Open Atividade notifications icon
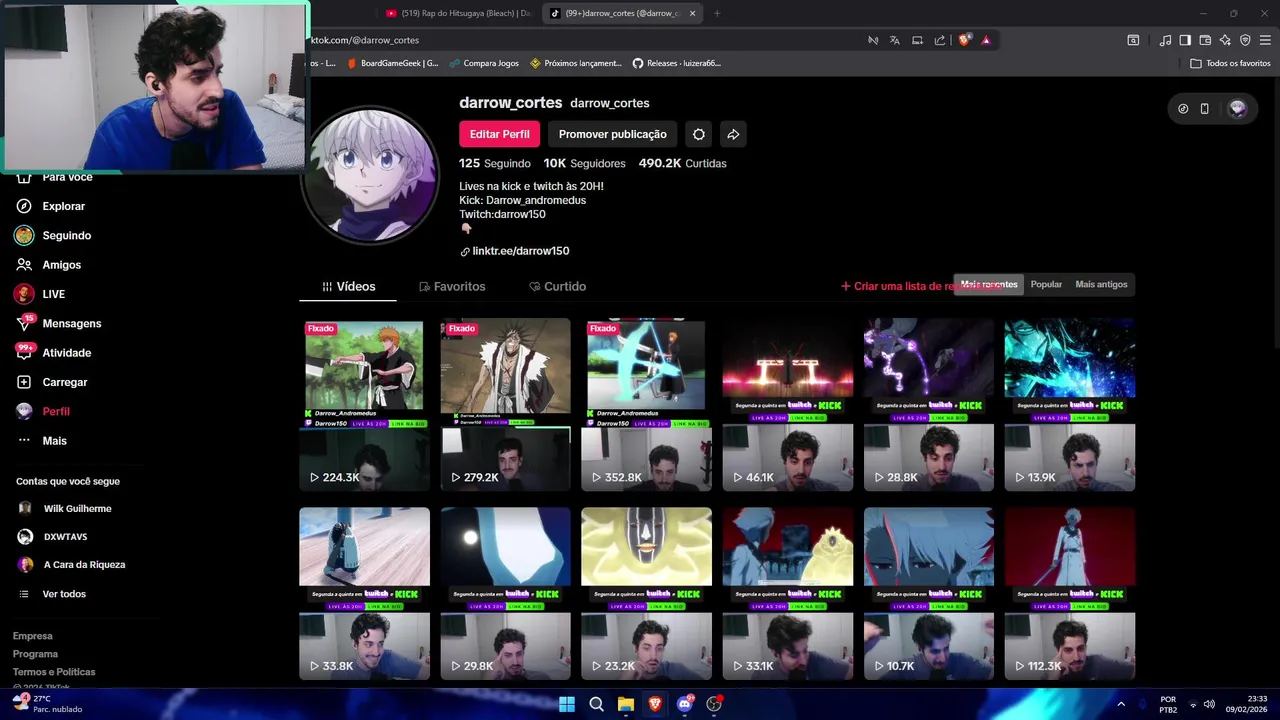 click(x=24, y=352)
